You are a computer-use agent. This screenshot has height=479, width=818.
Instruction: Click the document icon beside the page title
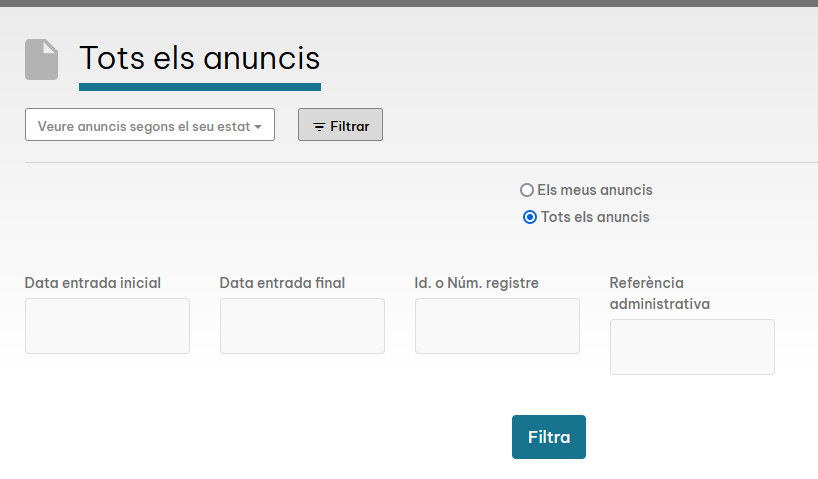click(x=41, y=59)
